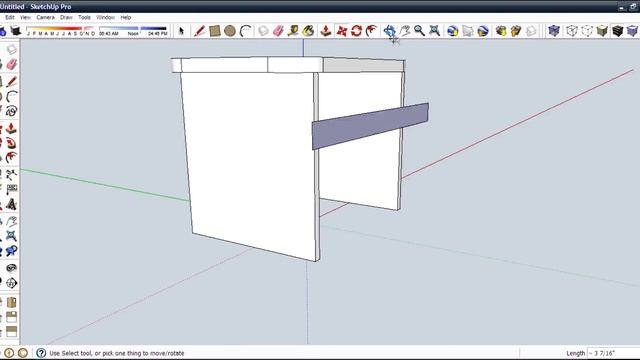Viewport: 640px width, 360px height.
Task: Select the arrow Select tool
Action: 182,31
